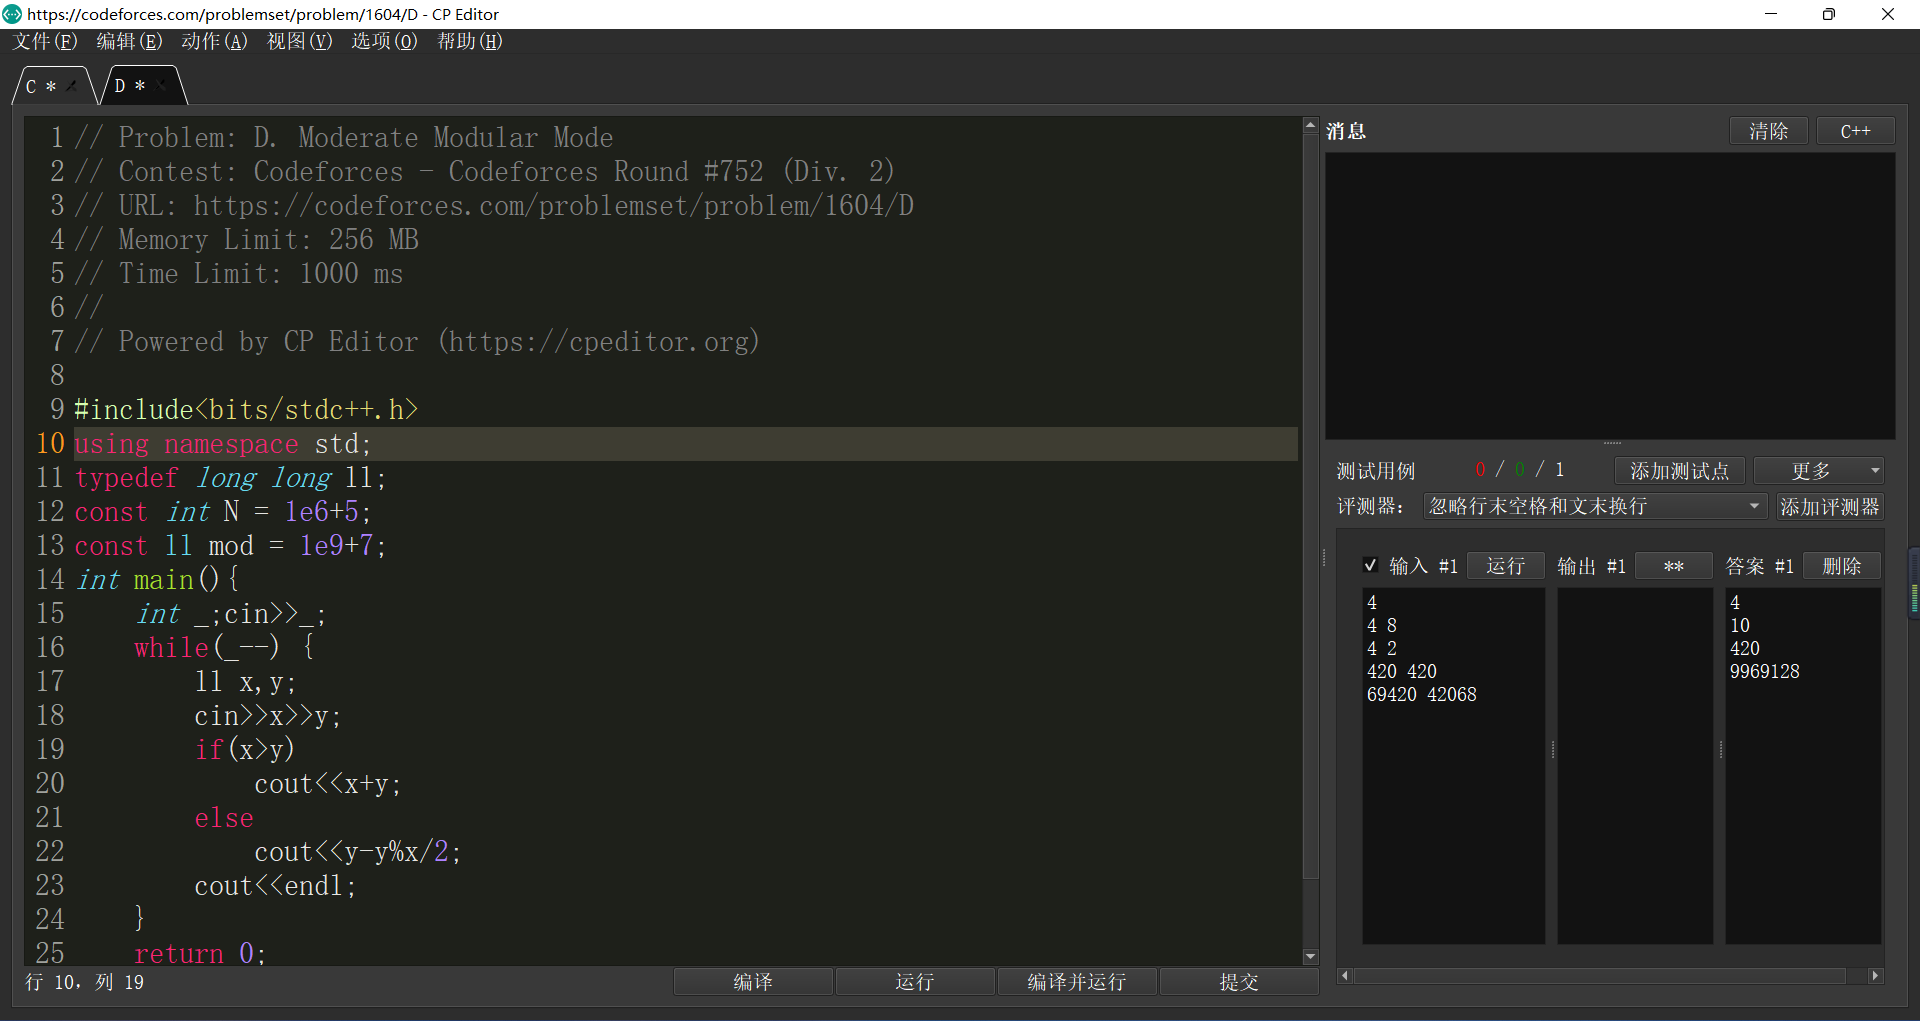This screenshot has height=1021, width=1920.
Task: Click the 'Memory Limit: 256 MB' comment
Action: point(246,240)
